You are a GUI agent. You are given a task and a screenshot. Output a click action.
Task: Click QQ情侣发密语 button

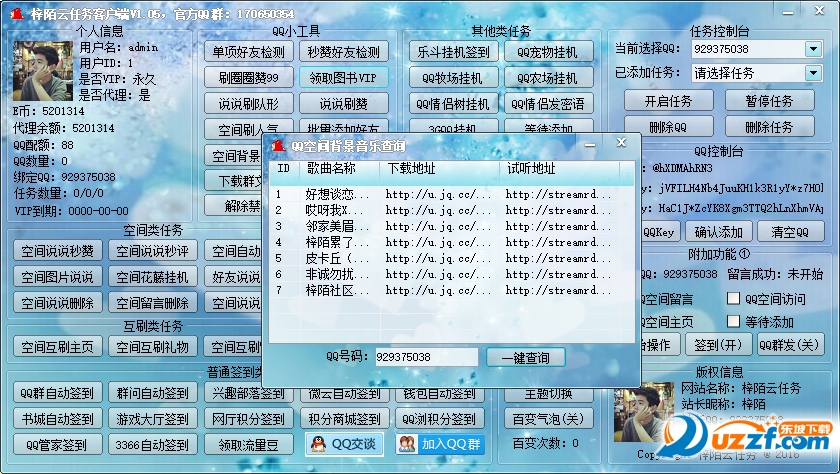click(548, 103)
